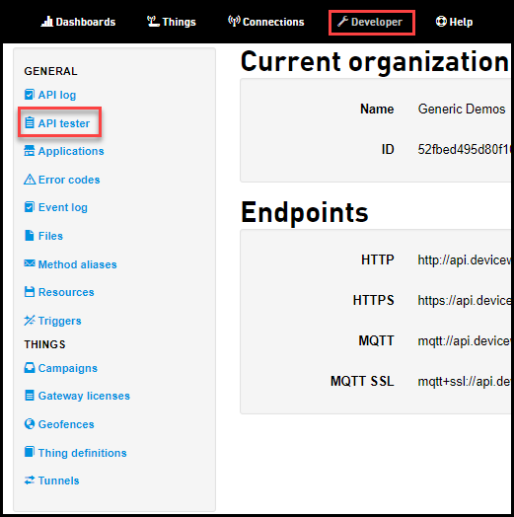The height and width of the screenshot is (517, 514).
Task: Open the Help menu
Action: coord(454,22)
